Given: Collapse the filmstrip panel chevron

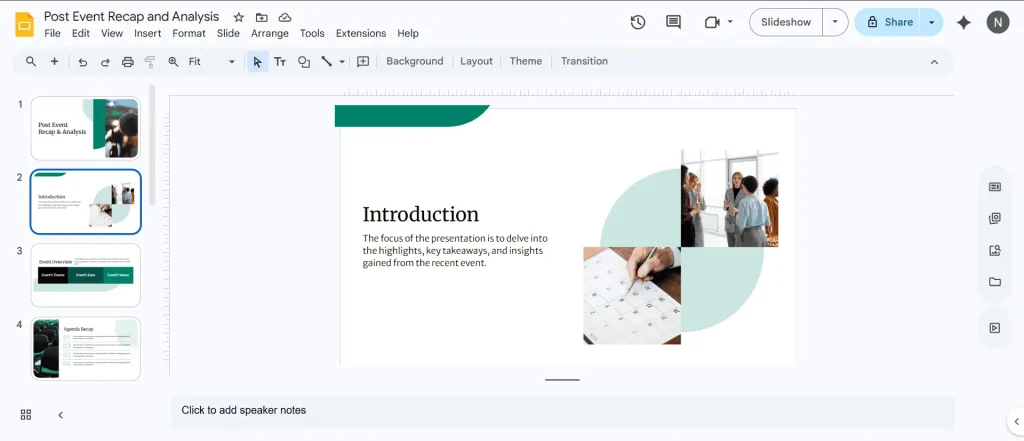Looking at the screenshot, I should [x=61, y=415].
